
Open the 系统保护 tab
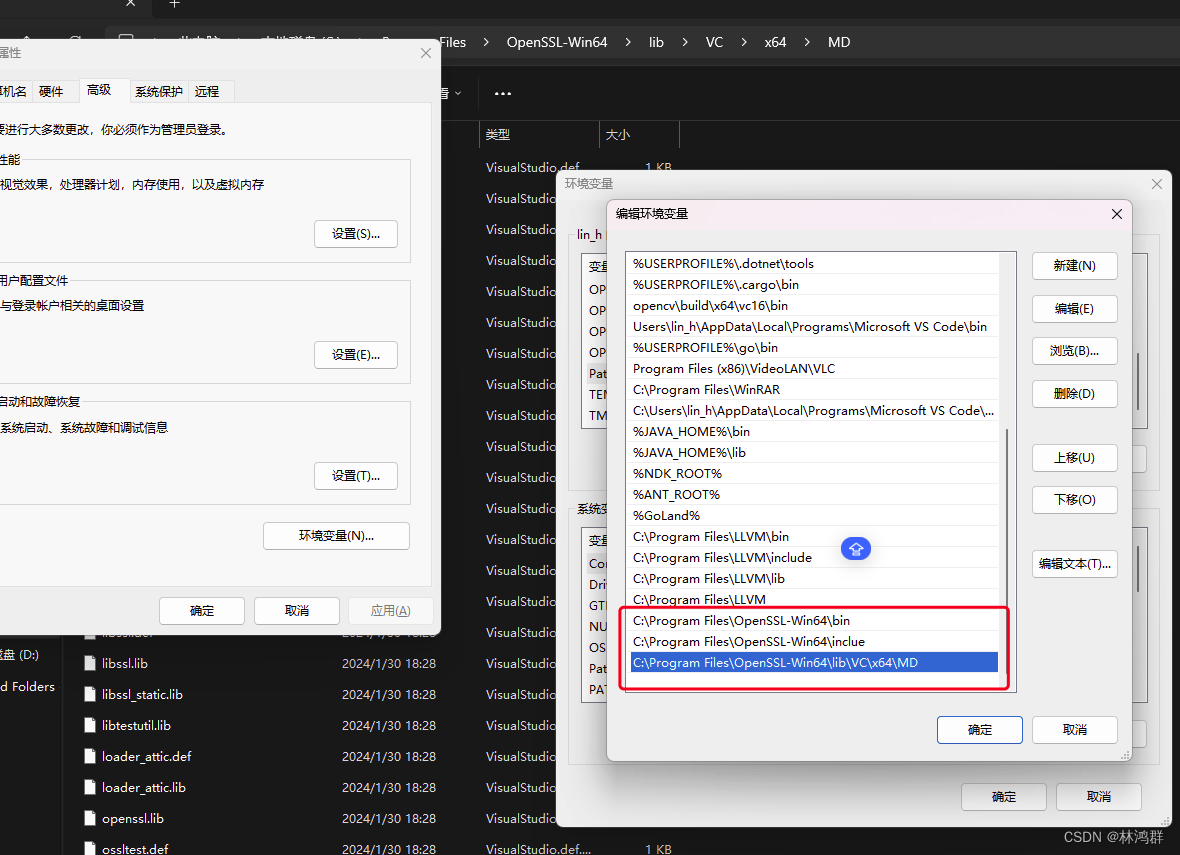click(159, 92)
